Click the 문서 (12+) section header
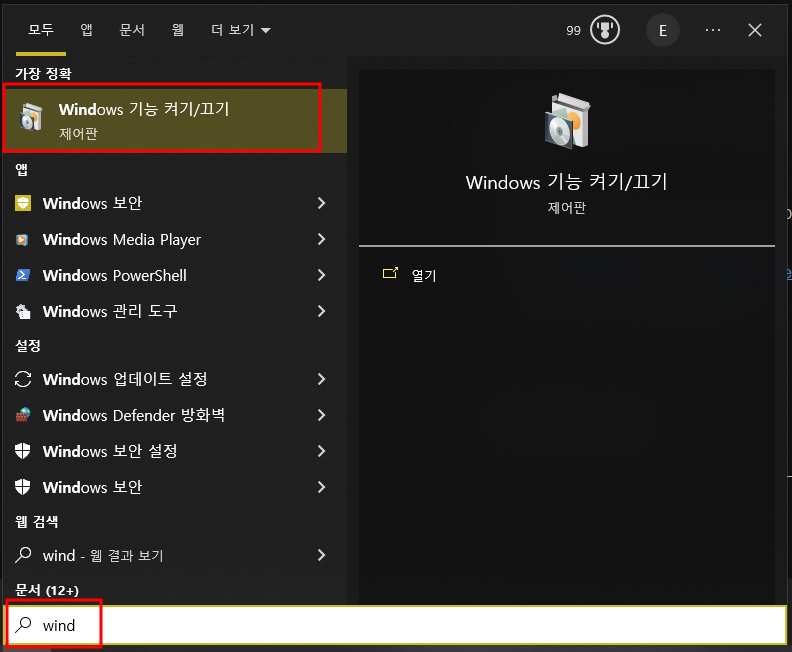The width and height of the screenshot is (792, 652). [47, 589]
